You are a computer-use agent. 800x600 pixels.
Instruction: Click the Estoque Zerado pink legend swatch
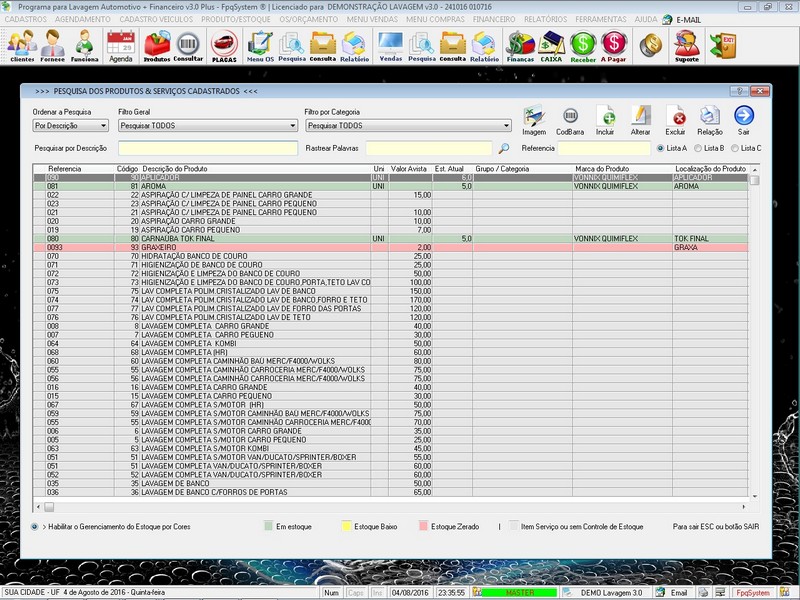pyautogui.click(x=423, y=526)
